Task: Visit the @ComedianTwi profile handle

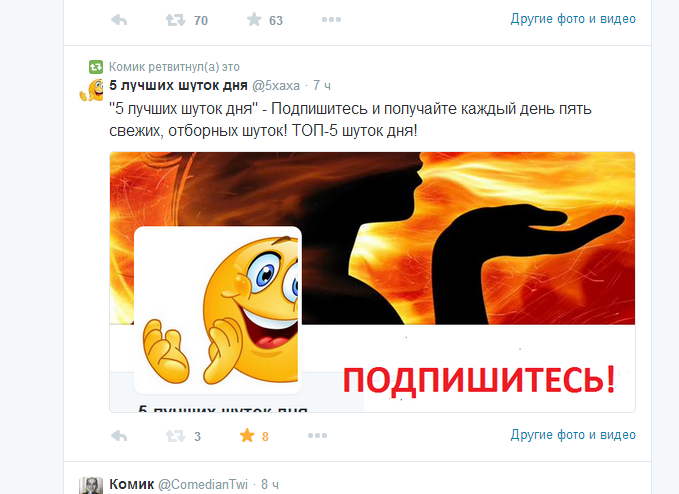Action: (x=203, y=484)
